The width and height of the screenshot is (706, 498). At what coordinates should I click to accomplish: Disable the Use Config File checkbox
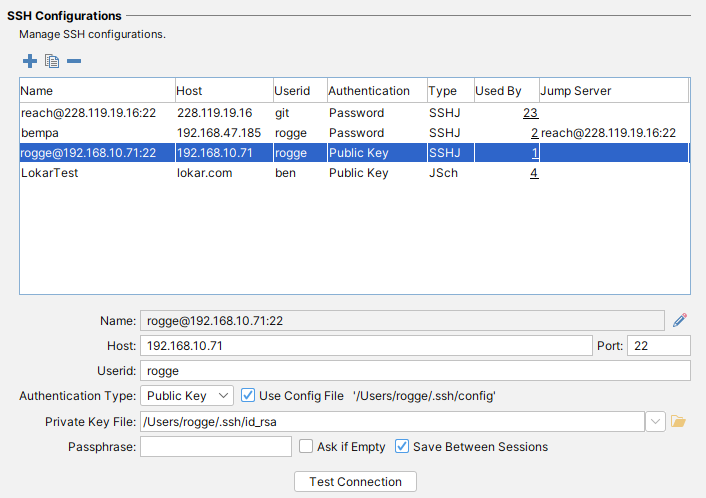[x=249, y=396]
